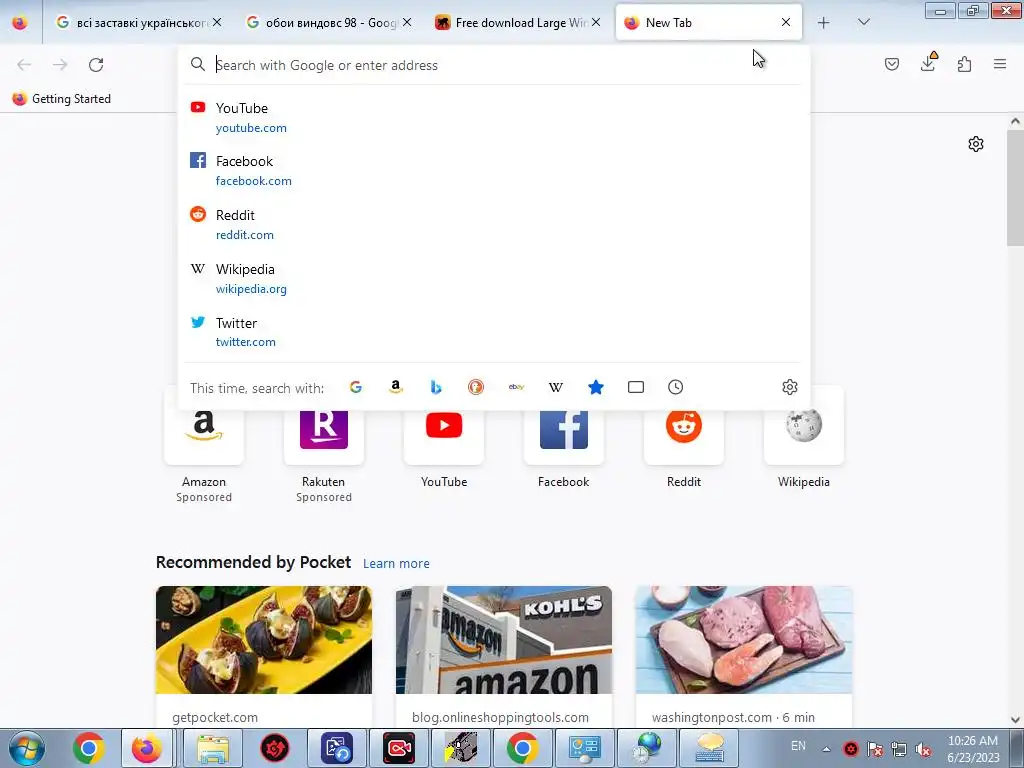The image size is (1024, 768).
Task: Click the EN language indicator in taskbar
Action: coord(798,746)
